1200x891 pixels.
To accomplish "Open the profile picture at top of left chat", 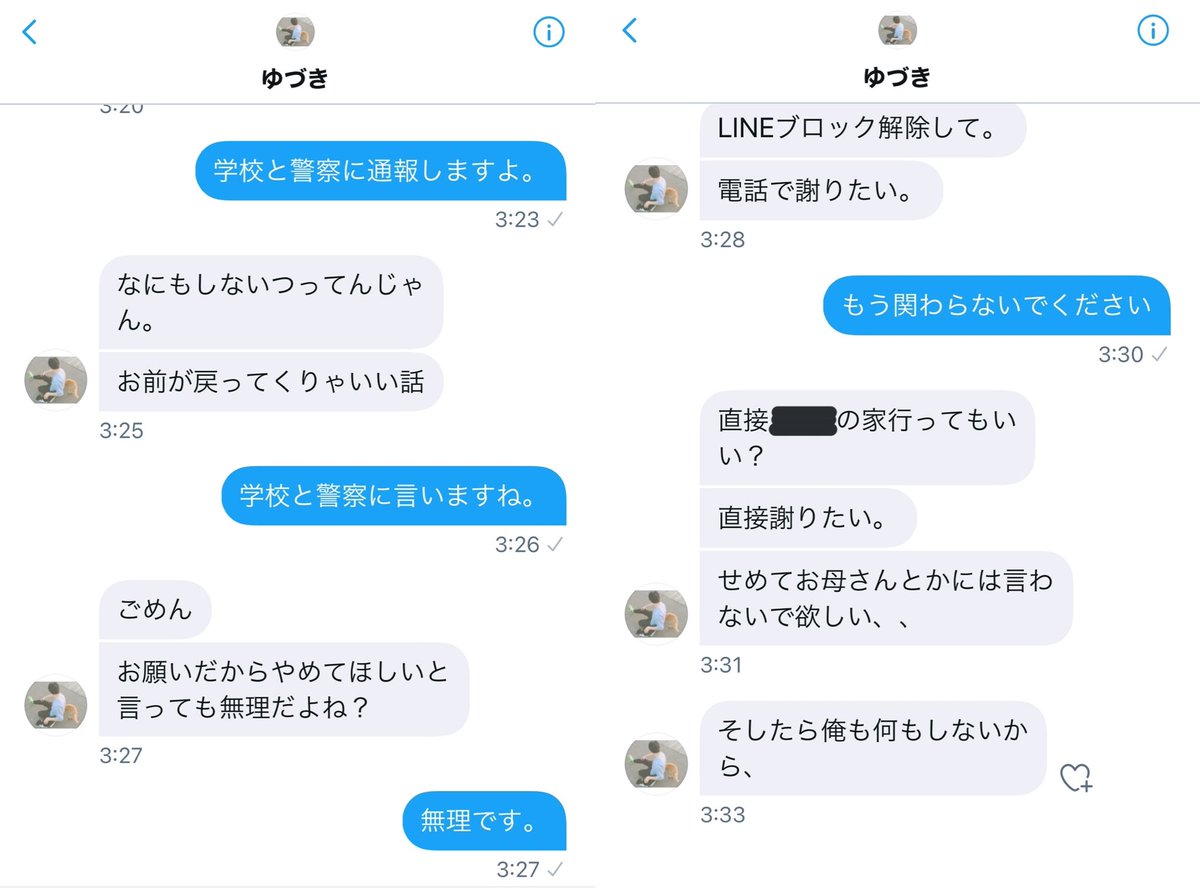I will point(295,32).
